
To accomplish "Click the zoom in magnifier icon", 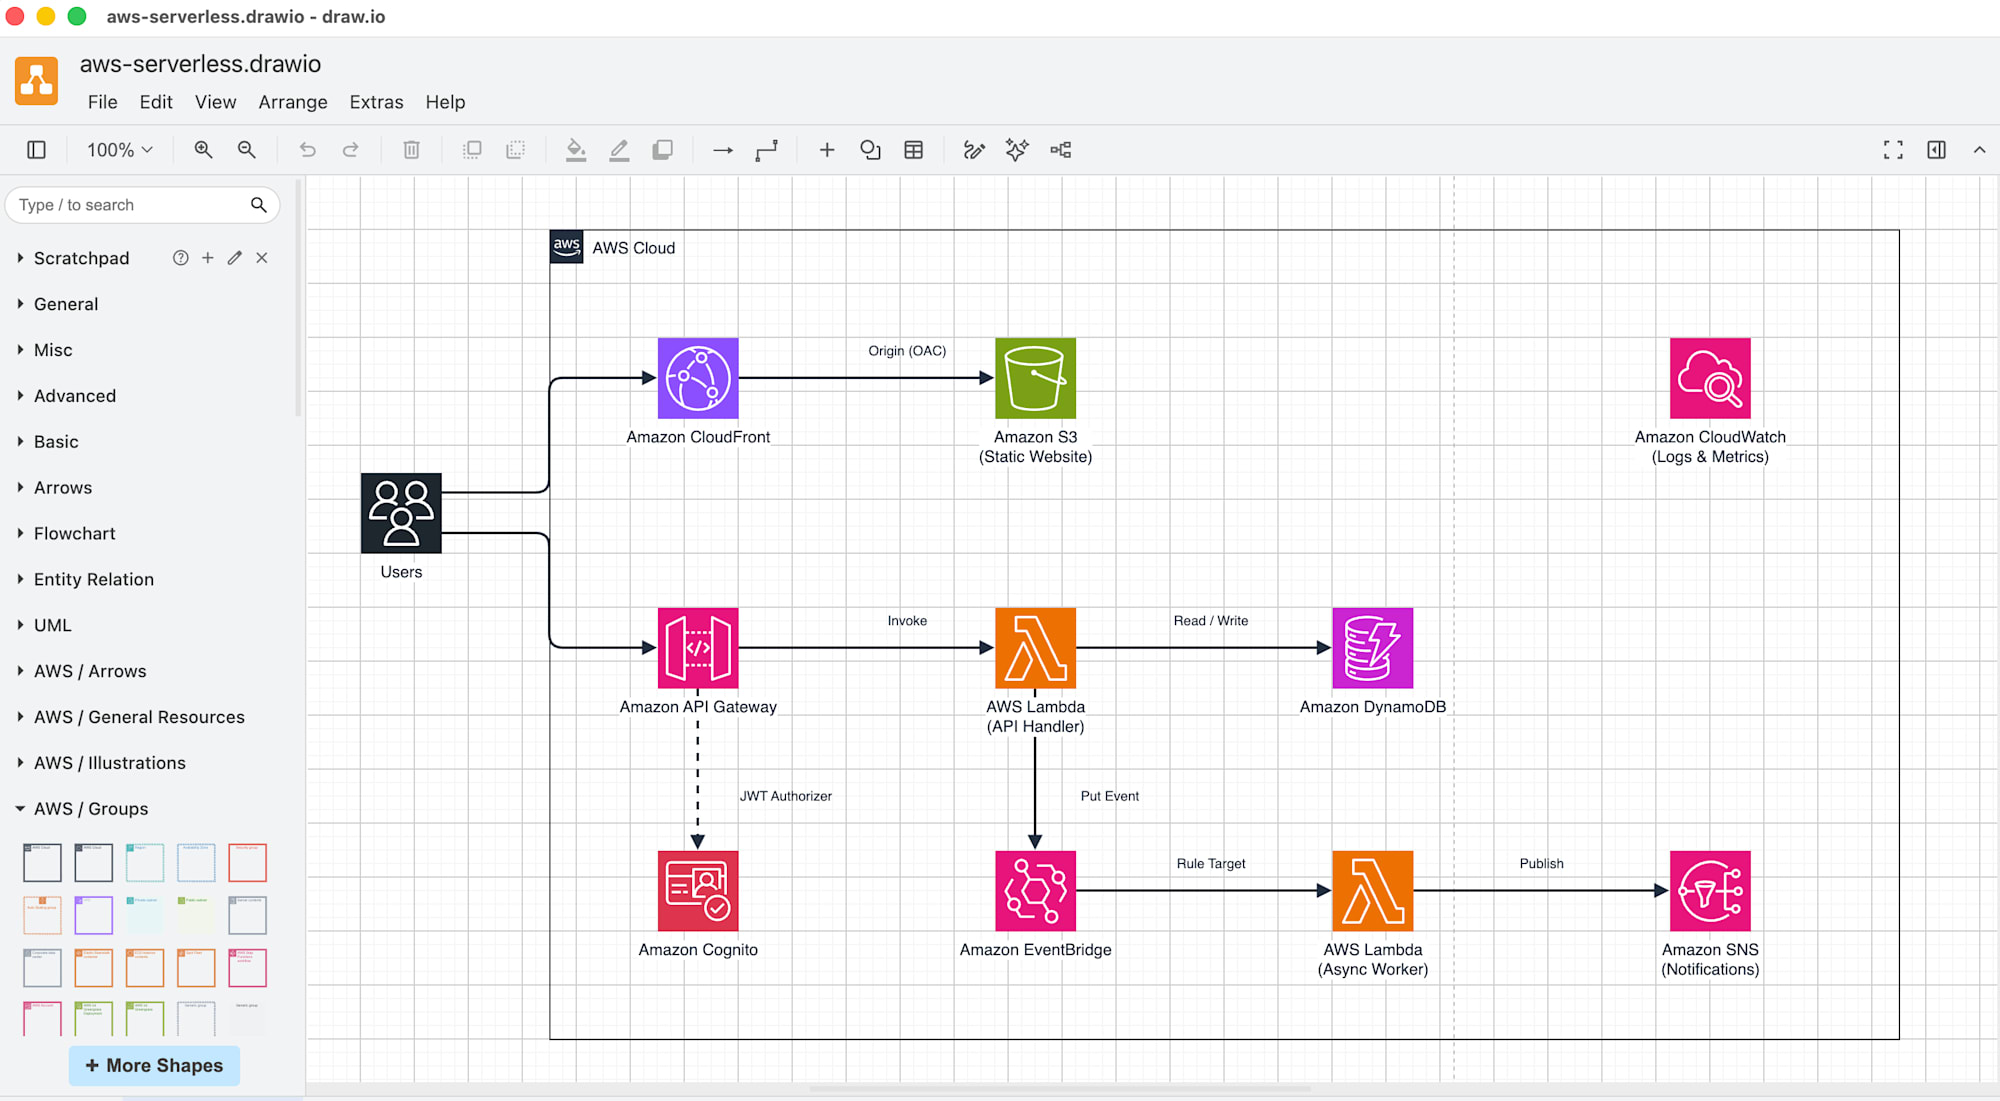I will point(203,150).
